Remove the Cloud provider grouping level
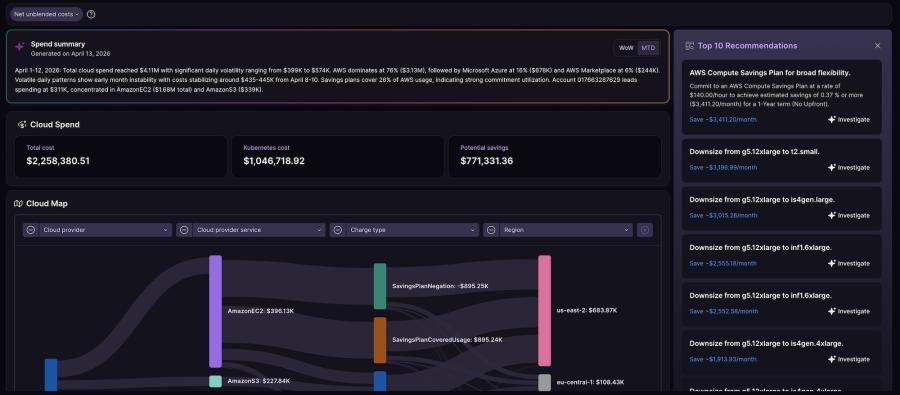900x395 pixels. (30, 230)
